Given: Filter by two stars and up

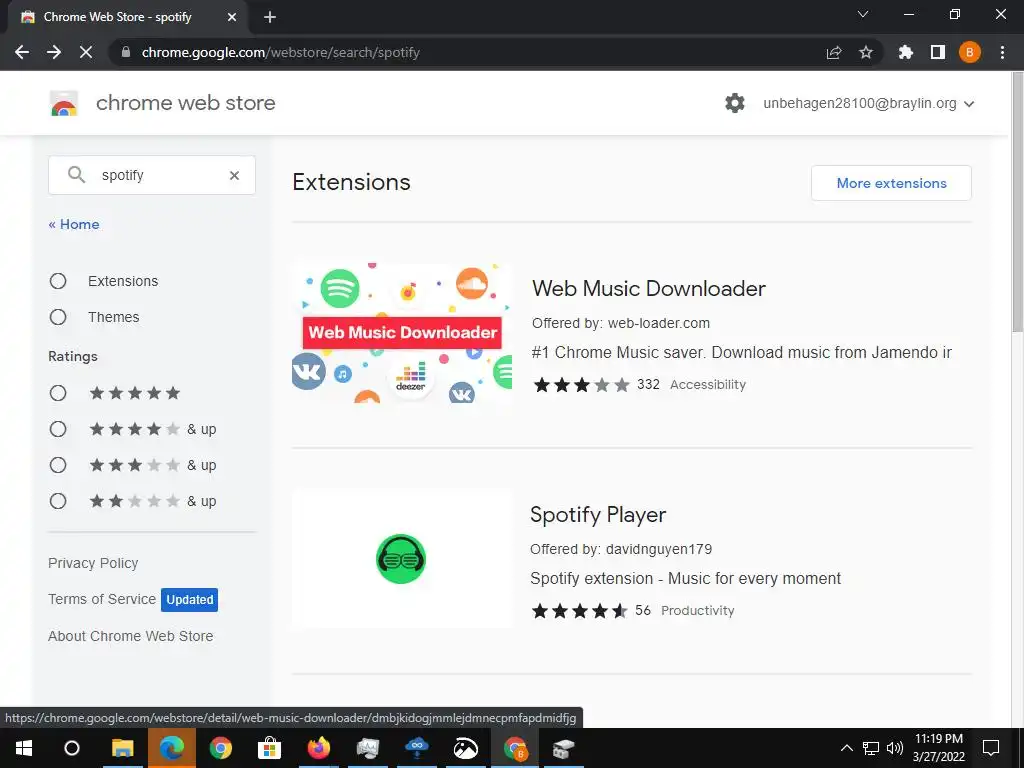Looking at the screenshot, I should pos(58,501).
